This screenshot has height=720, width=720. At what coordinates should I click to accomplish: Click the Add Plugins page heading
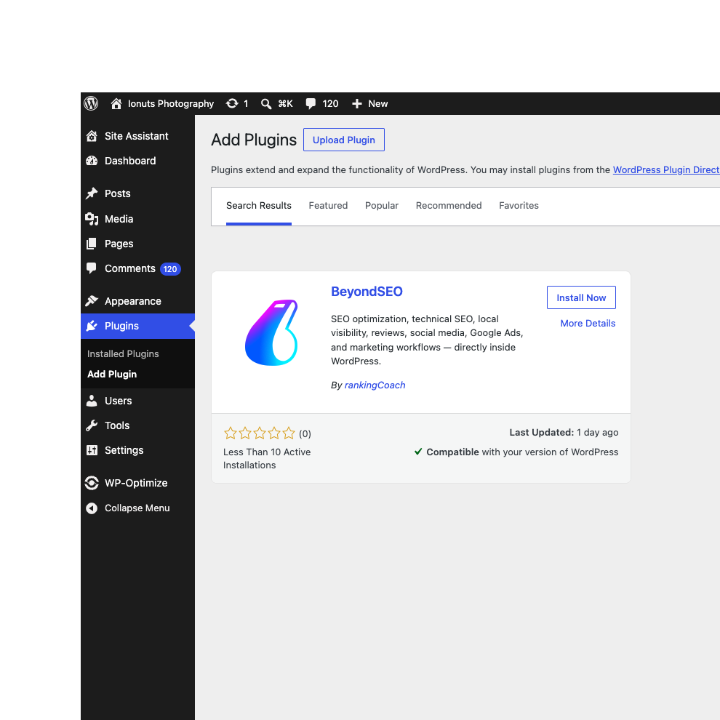pos(254,140)
